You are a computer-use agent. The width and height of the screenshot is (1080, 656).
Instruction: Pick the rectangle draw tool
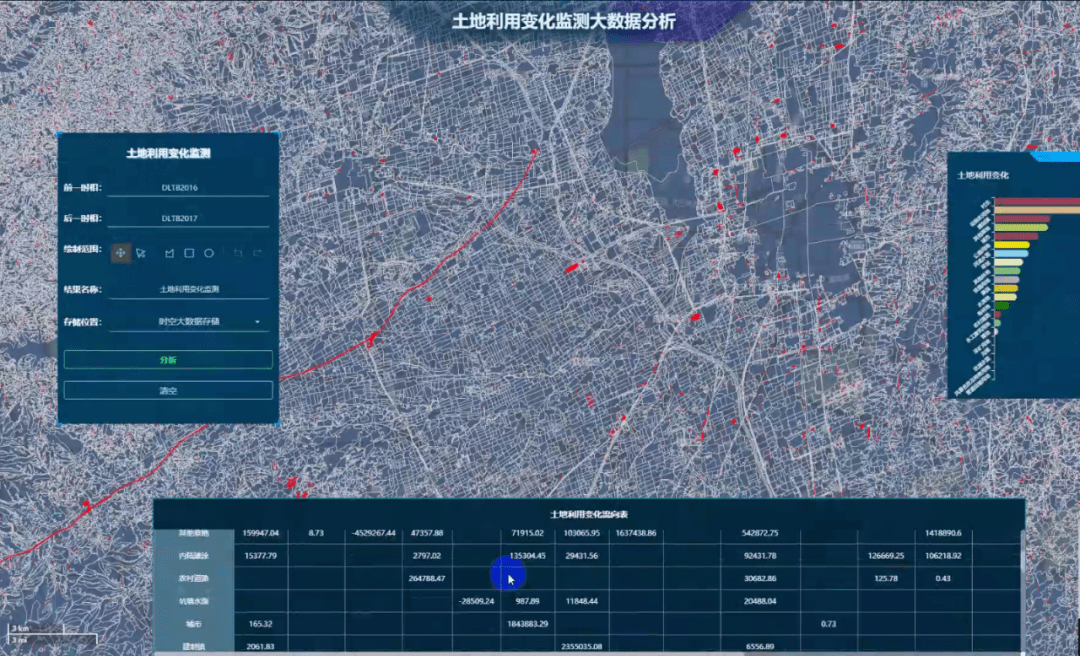coord(189,254)
